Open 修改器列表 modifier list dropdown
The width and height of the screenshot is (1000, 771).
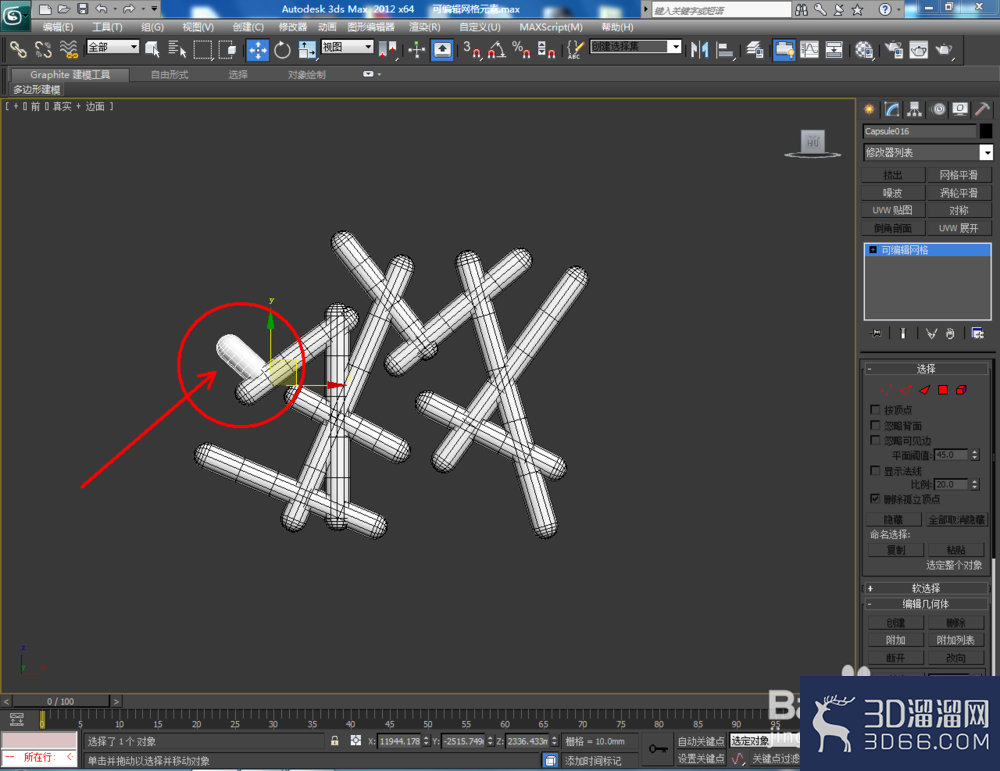click(928, 152)
